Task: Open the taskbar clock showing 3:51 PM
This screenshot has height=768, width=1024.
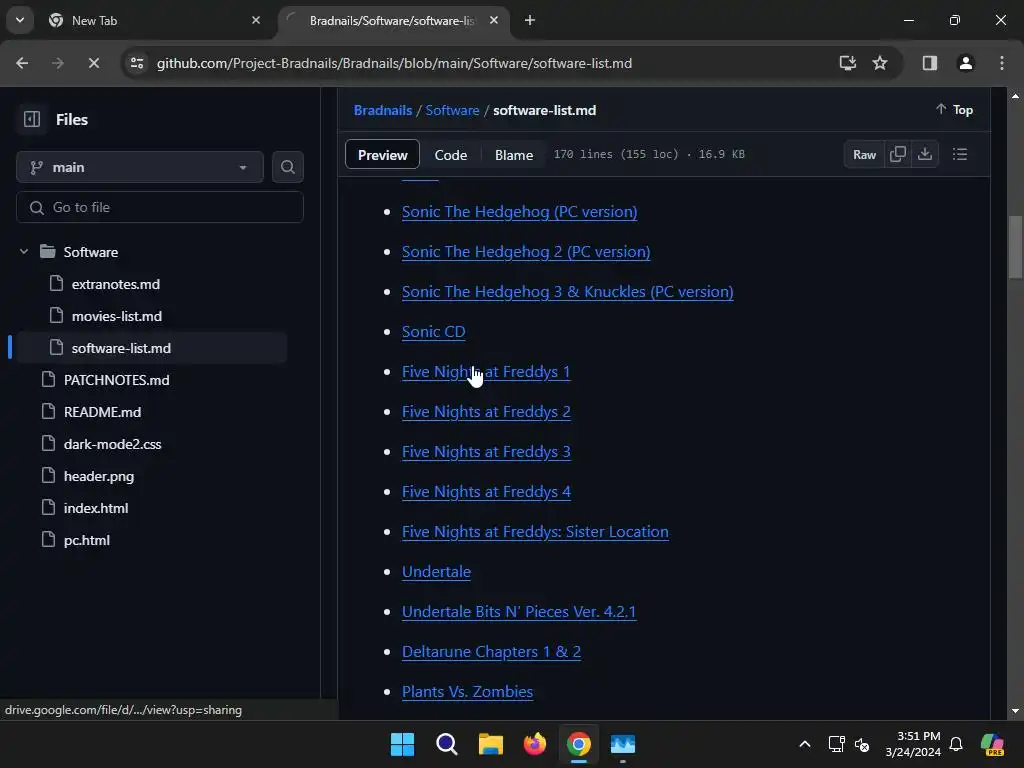Action: 913,744
